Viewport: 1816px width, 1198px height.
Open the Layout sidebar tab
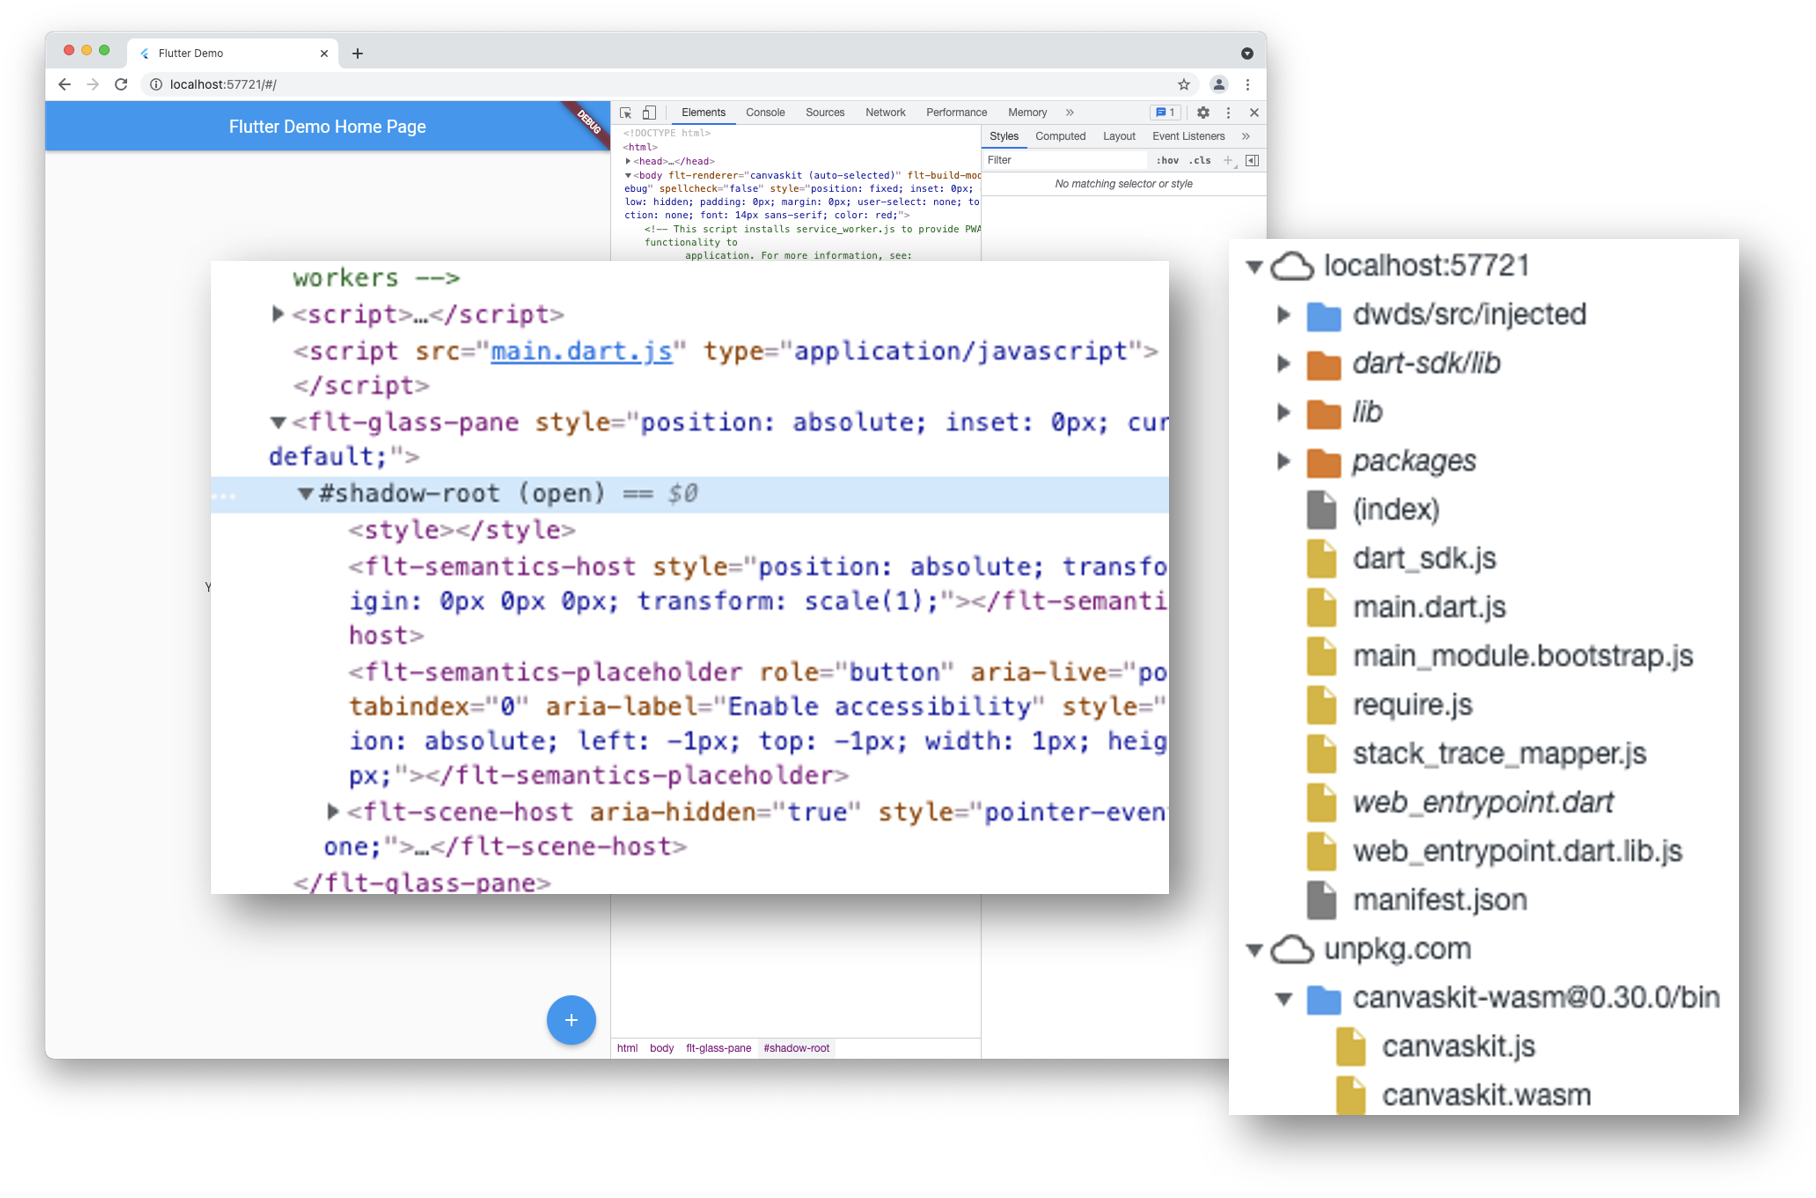click(x=1118, y=137)
